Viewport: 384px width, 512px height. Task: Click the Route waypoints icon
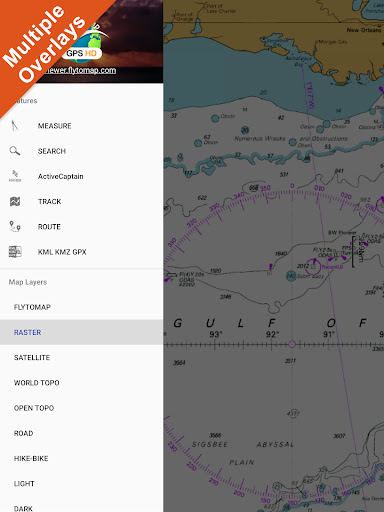pyautogui.click(x=15, y=227)
